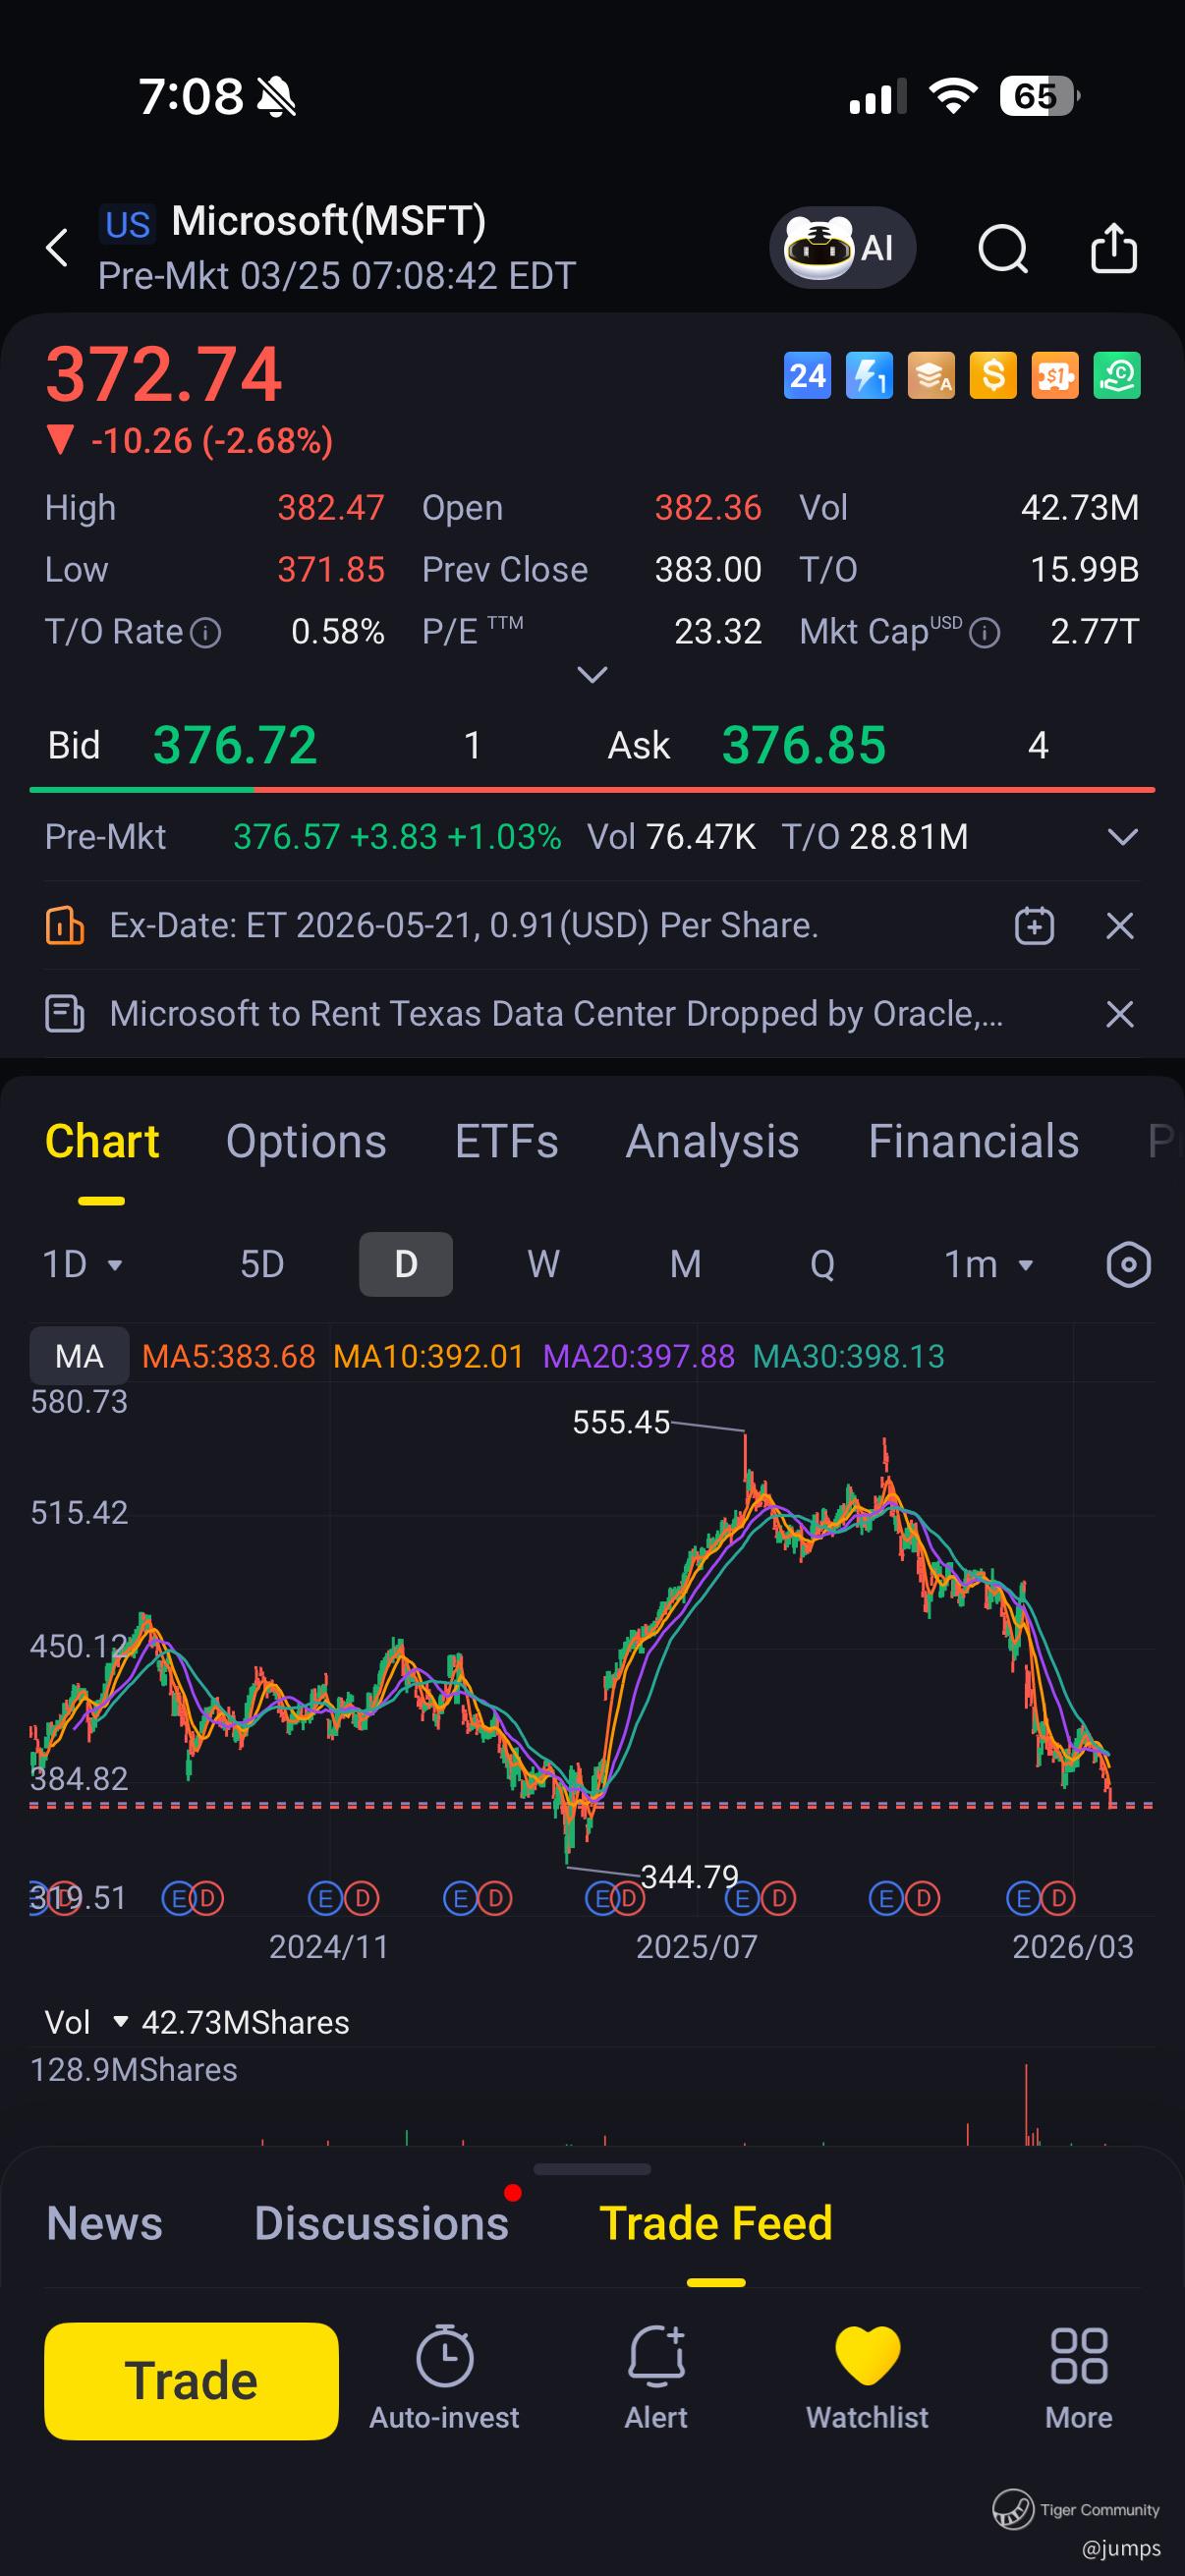Tap the share icon in header
The height and width of the screenshot is (2576, 1185).
(x=1113, y=248)
